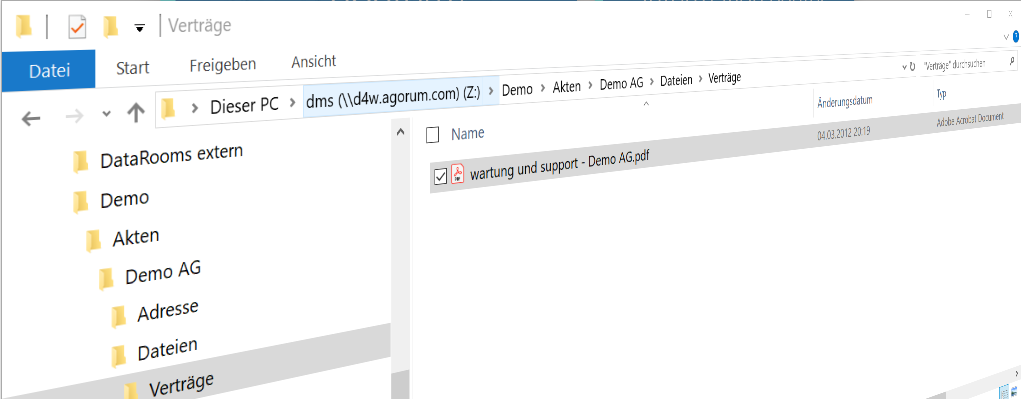
Task: Expand chevron after dms drive breadcrumb
Action: pyautogui.click(x=491, y=92)
